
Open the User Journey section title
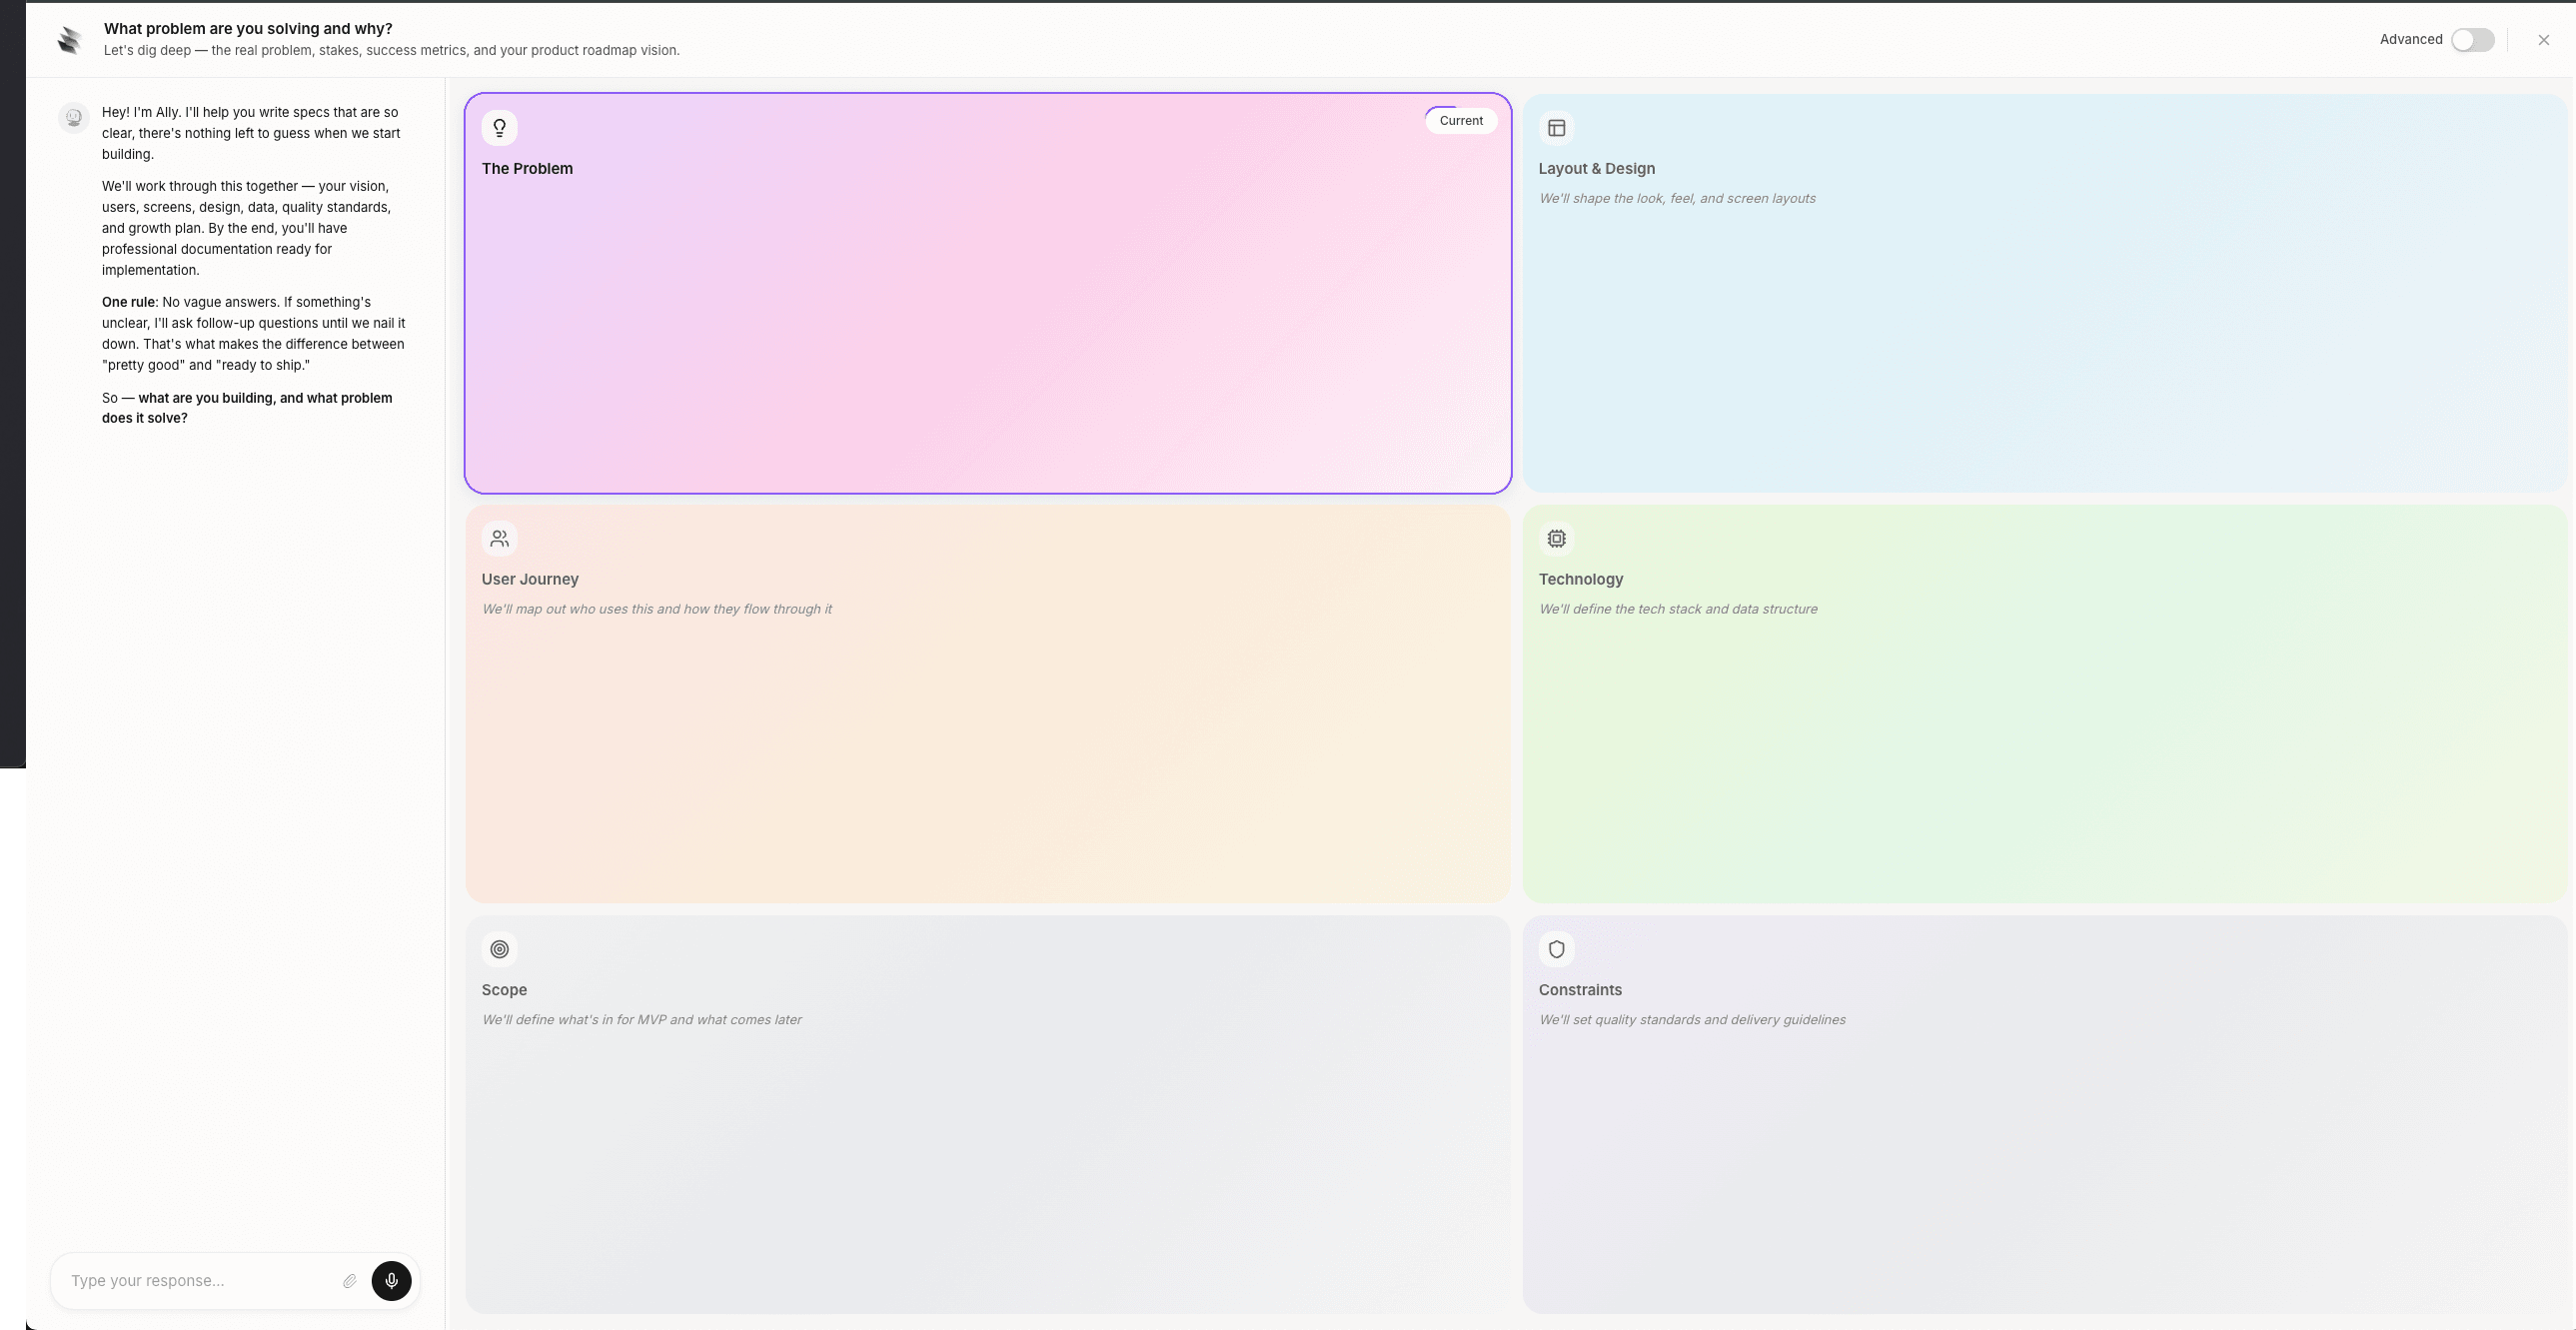tap(530, 579)
